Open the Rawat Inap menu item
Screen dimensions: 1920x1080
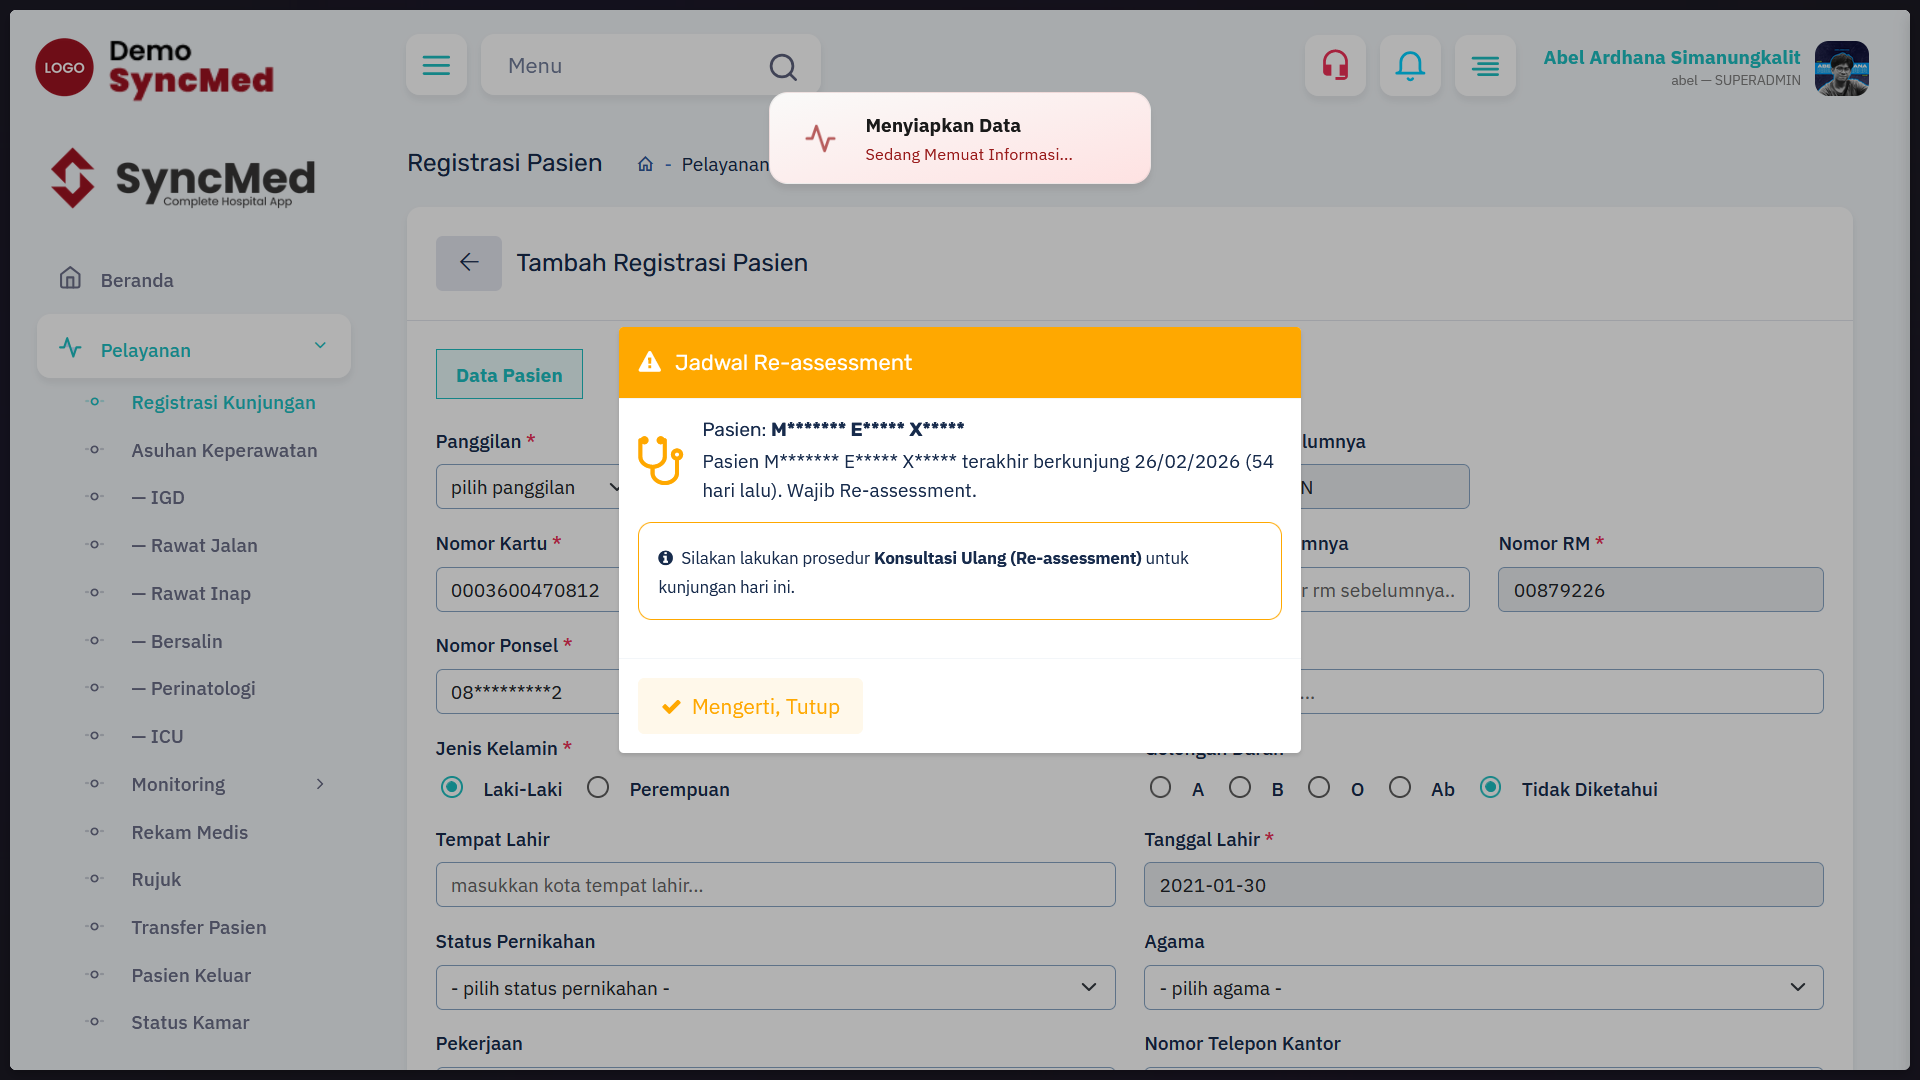[191, 593]
